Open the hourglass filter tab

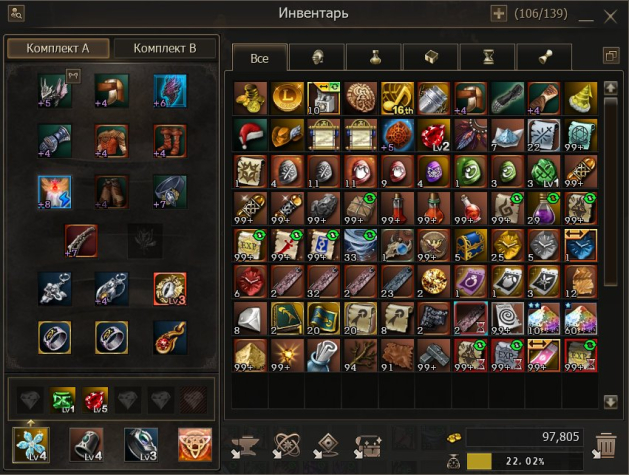488,58
